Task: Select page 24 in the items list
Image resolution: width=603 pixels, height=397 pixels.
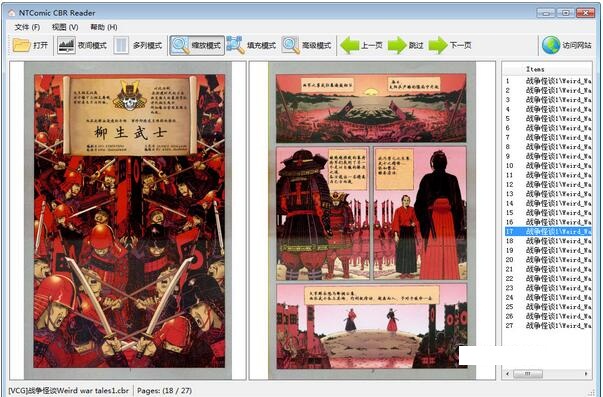Action: pyautogui.click(x=548, y=297)
